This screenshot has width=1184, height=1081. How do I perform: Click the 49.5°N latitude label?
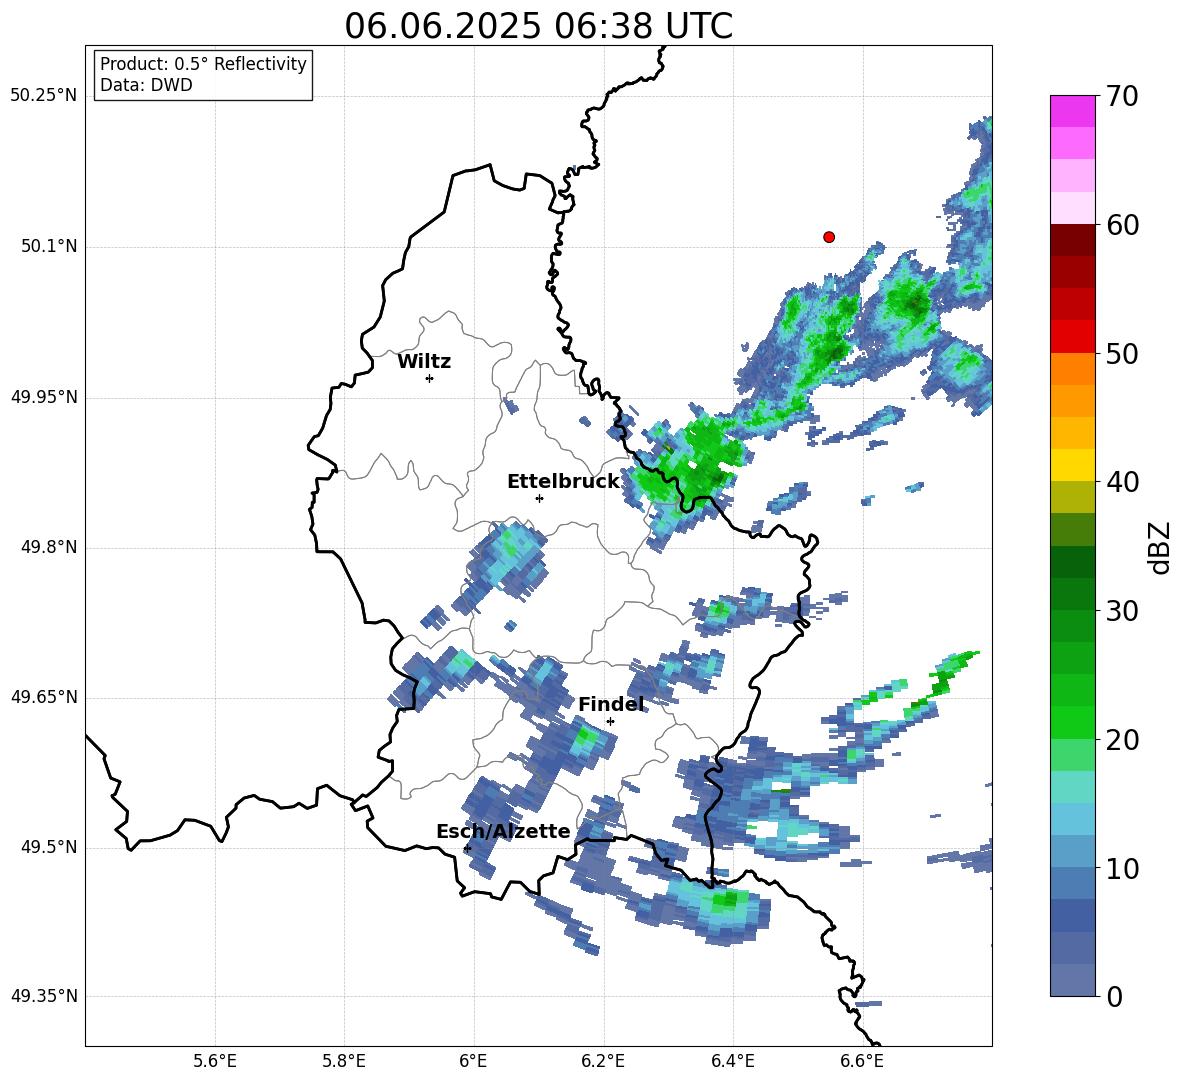49,847
